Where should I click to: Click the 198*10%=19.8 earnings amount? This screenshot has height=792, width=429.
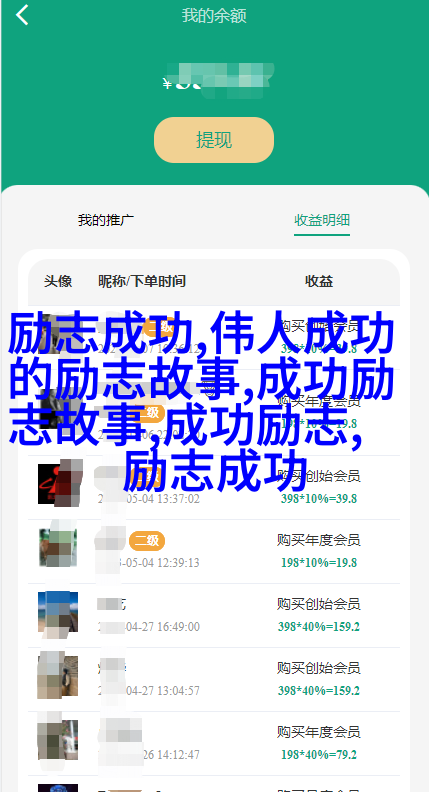coord(319,563)
